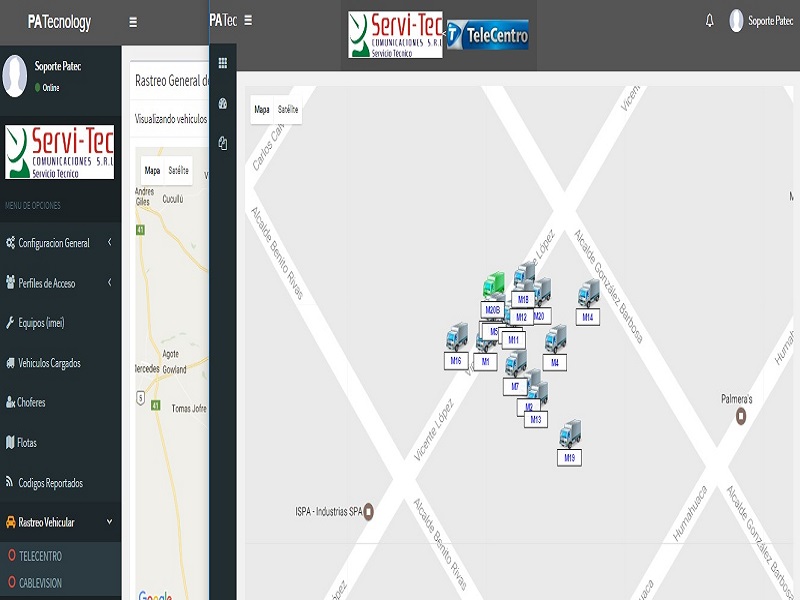Open Vehiculos Cargados from the sidebar
The width and height of the screenshot is (800, 600).
(49, 363)
